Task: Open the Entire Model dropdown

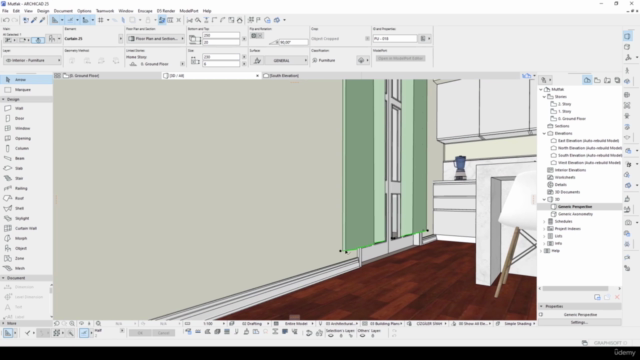Action: pos(297,324)
